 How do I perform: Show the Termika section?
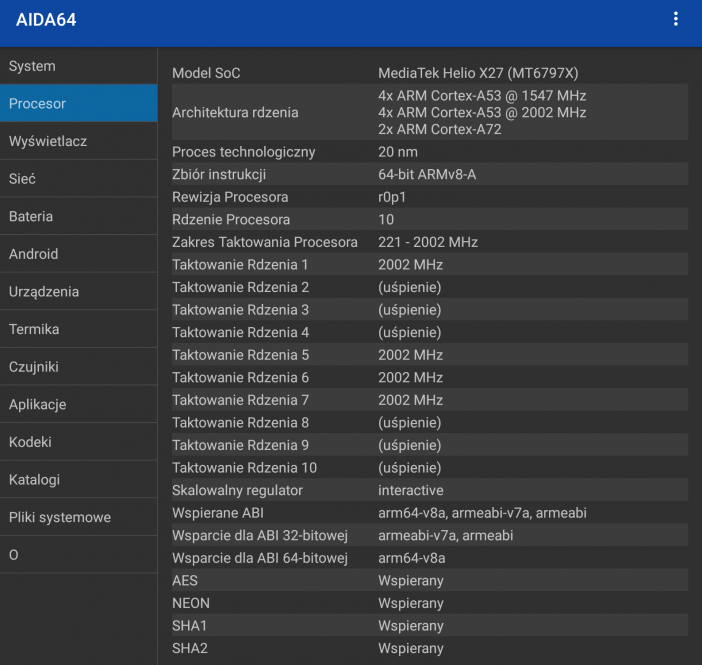tap(78, 329)
